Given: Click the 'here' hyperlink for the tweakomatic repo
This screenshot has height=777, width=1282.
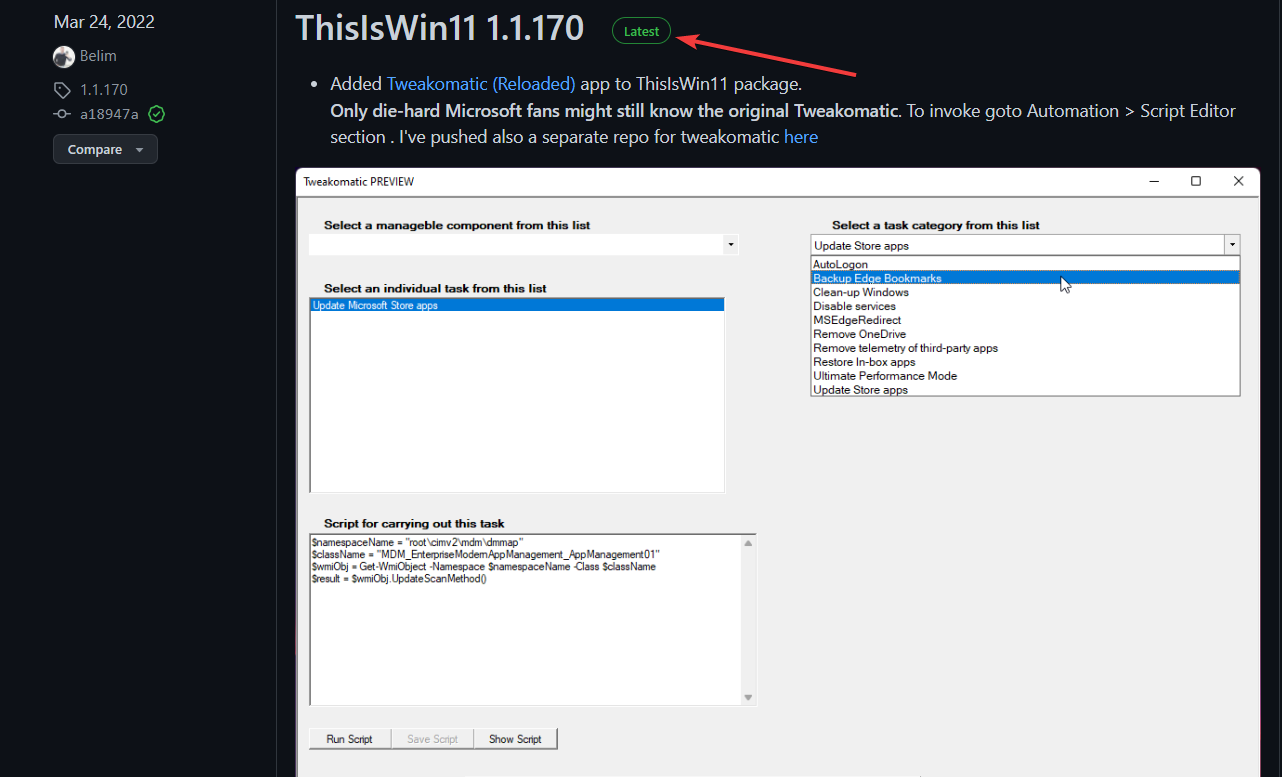Looking at the screenshot, I should 801,137.
